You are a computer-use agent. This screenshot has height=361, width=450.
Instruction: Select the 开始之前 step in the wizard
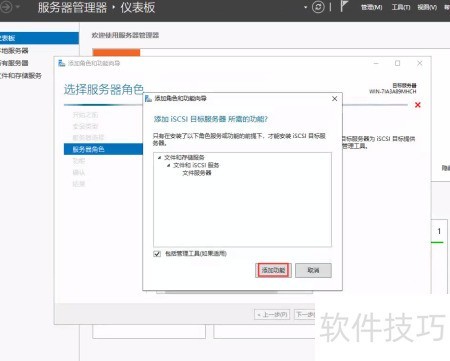point(85,115)
